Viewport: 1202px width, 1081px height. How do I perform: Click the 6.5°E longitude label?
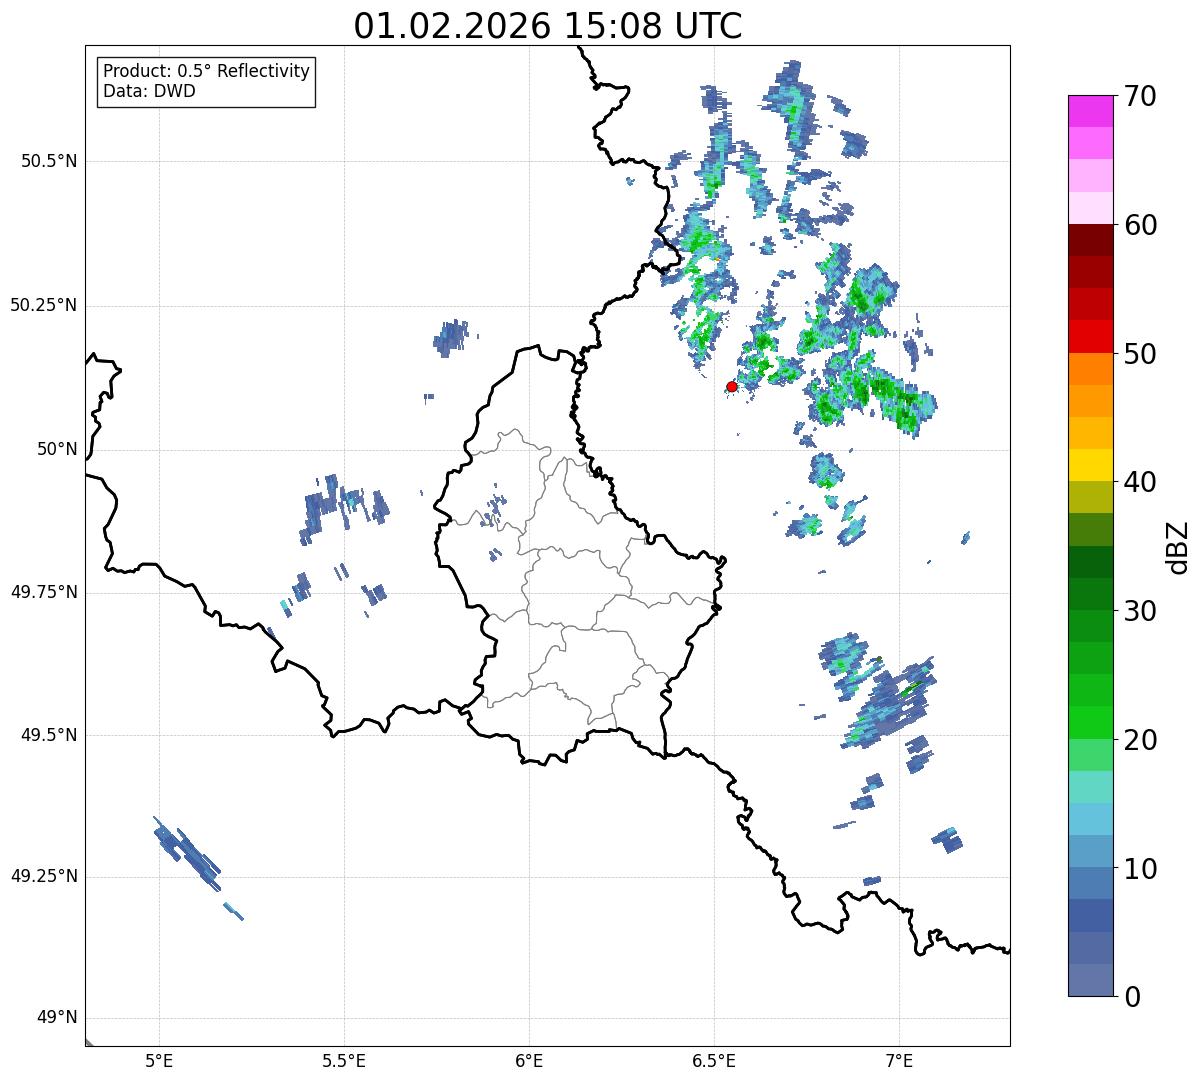pos(714,1060)
